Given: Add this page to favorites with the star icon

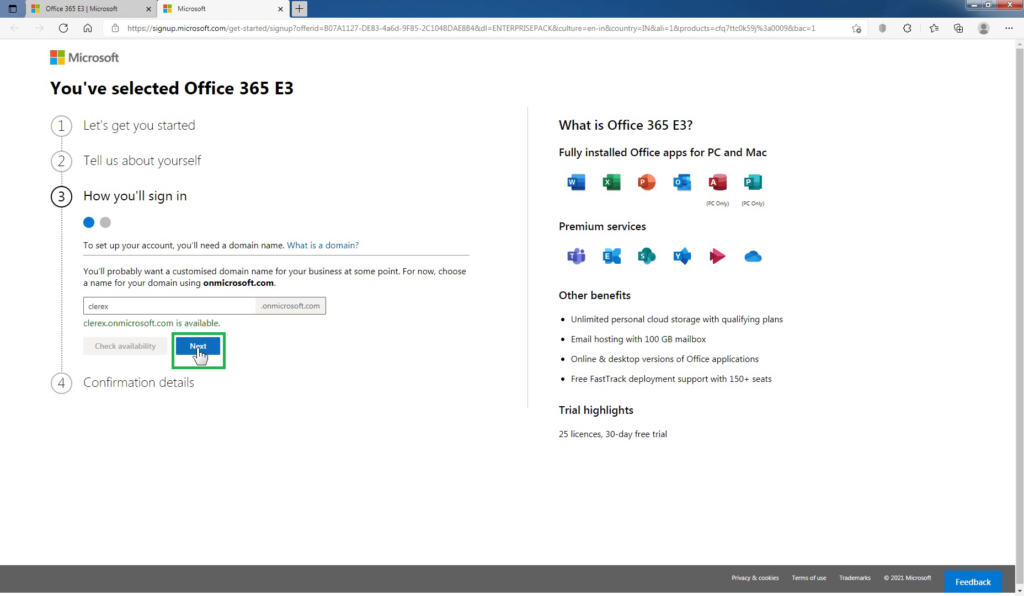Looking at the screenshot, I should [856, 28].
